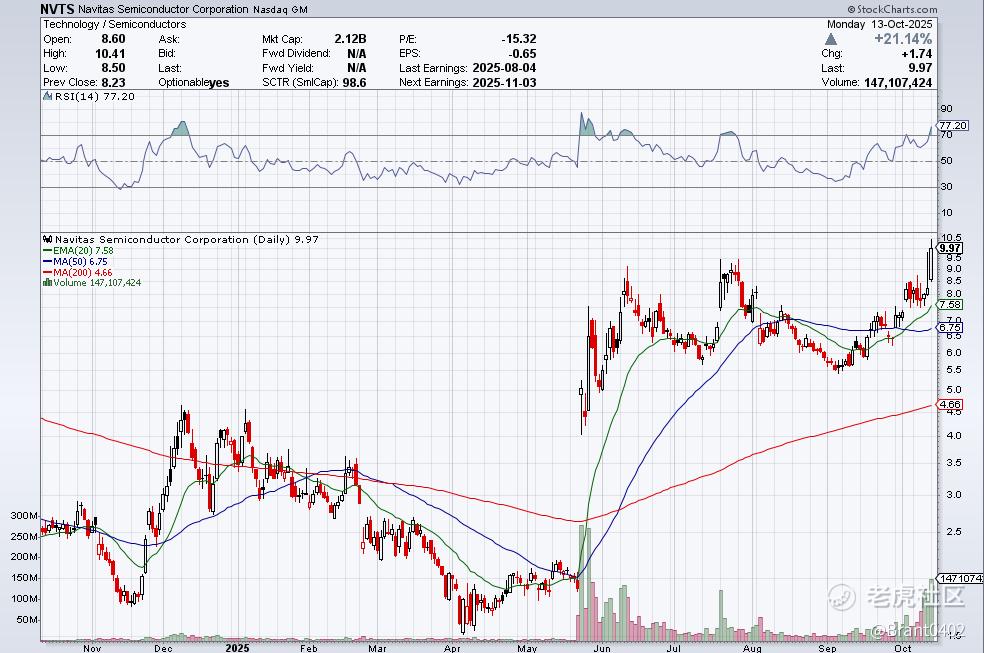Click the MA(200) 4.66 legend entry
984x653 pixels.
(x=78, y=272)
